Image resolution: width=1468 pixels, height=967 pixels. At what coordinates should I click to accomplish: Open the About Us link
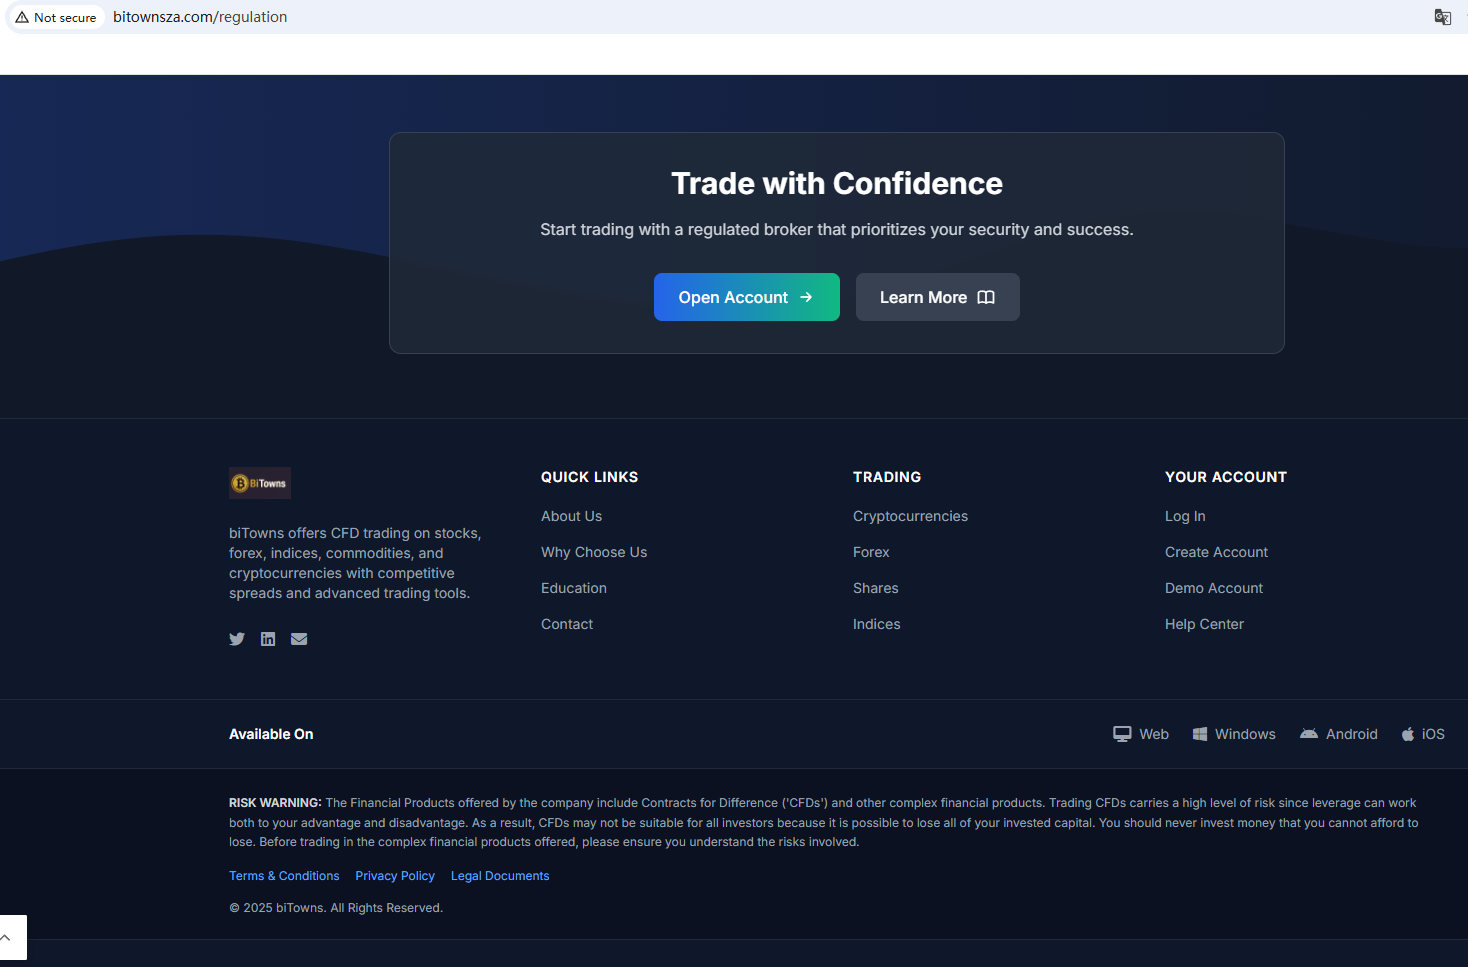tap(571, 516)
